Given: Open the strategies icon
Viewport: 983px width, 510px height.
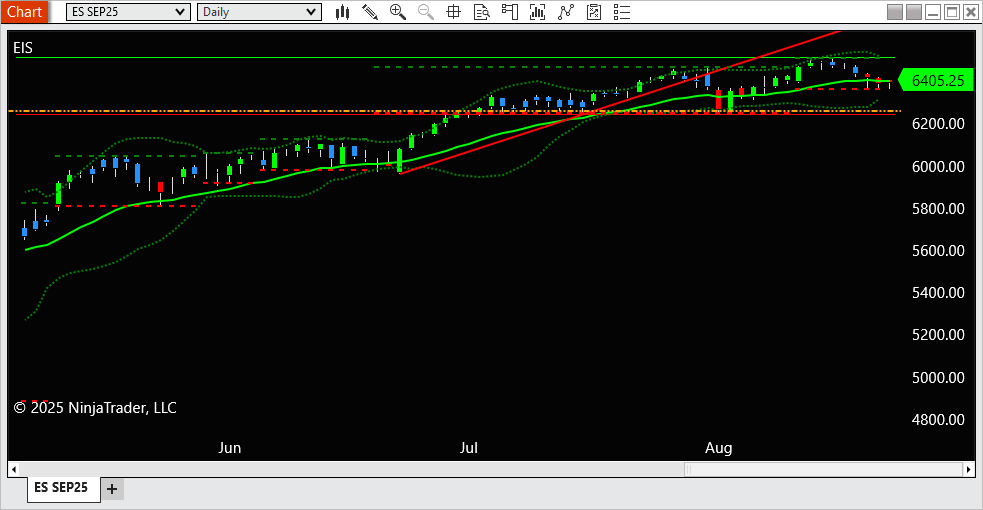Looking at the screenshot, I should click(x=594, y=12).
